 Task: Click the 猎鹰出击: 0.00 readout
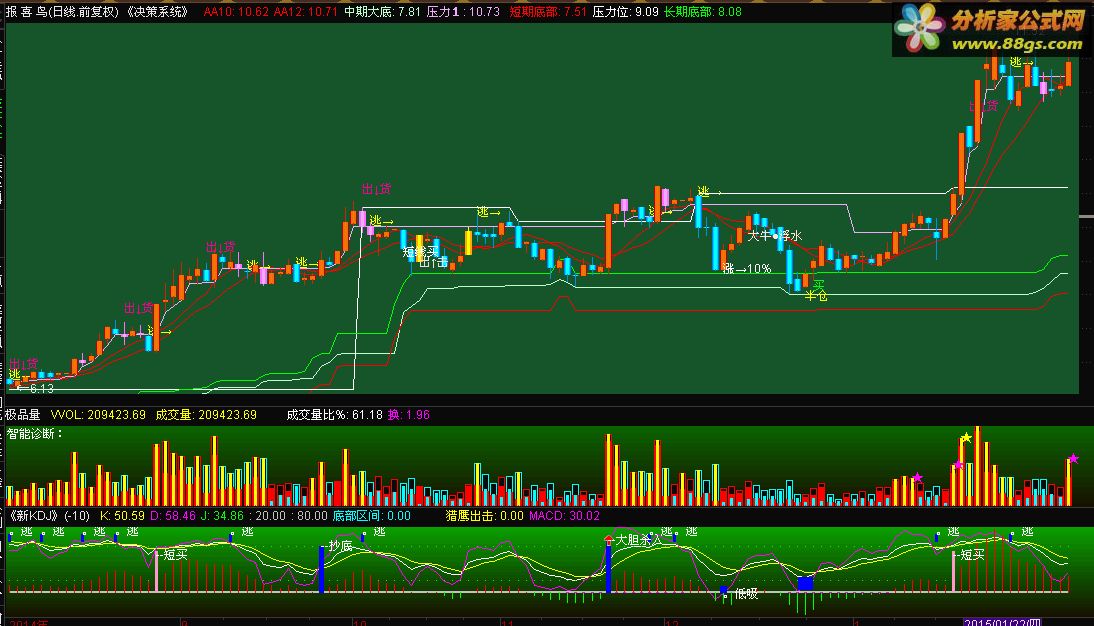tap(484, 516)
